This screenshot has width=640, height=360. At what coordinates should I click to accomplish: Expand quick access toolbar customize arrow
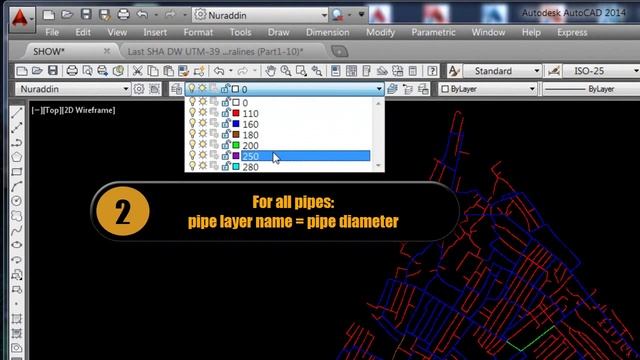pyautogui.click(x=361, y=15)
